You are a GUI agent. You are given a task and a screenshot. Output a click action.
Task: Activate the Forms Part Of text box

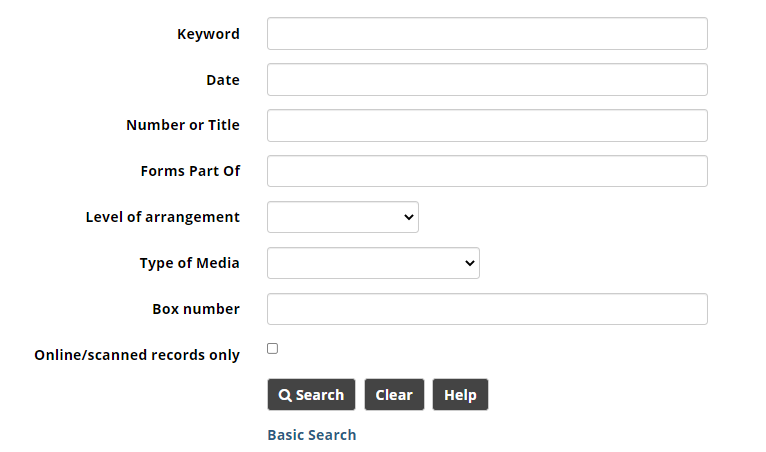487,171
